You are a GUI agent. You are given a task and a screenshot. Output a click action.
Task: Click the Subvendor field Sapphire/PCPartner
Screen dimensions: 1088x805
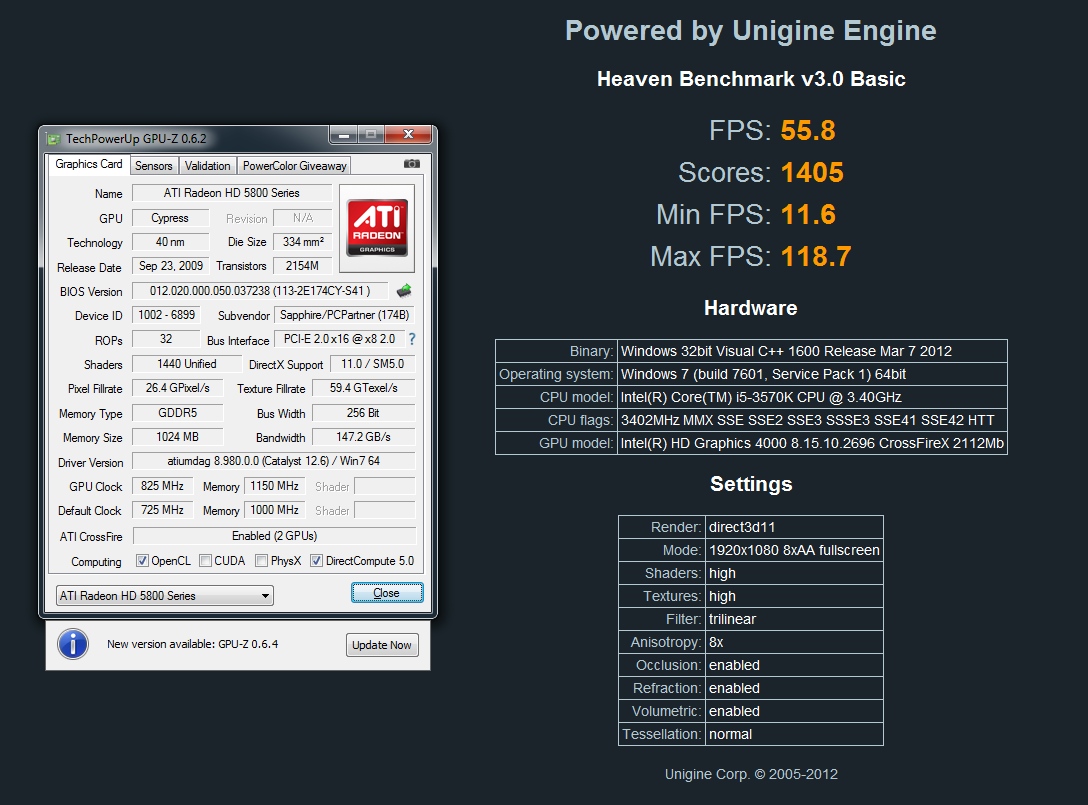coord(344,315)
